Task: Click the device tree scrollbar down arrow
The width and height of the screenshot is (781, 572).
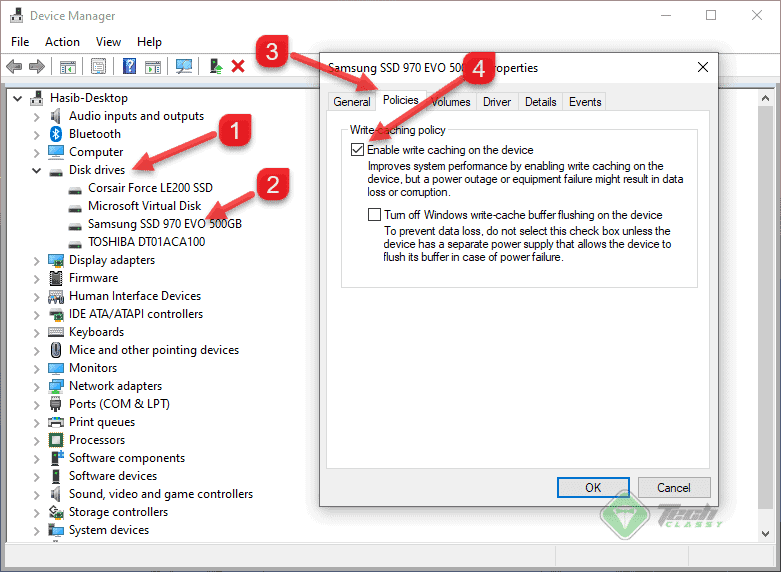Action: click(x=766, y=534)
